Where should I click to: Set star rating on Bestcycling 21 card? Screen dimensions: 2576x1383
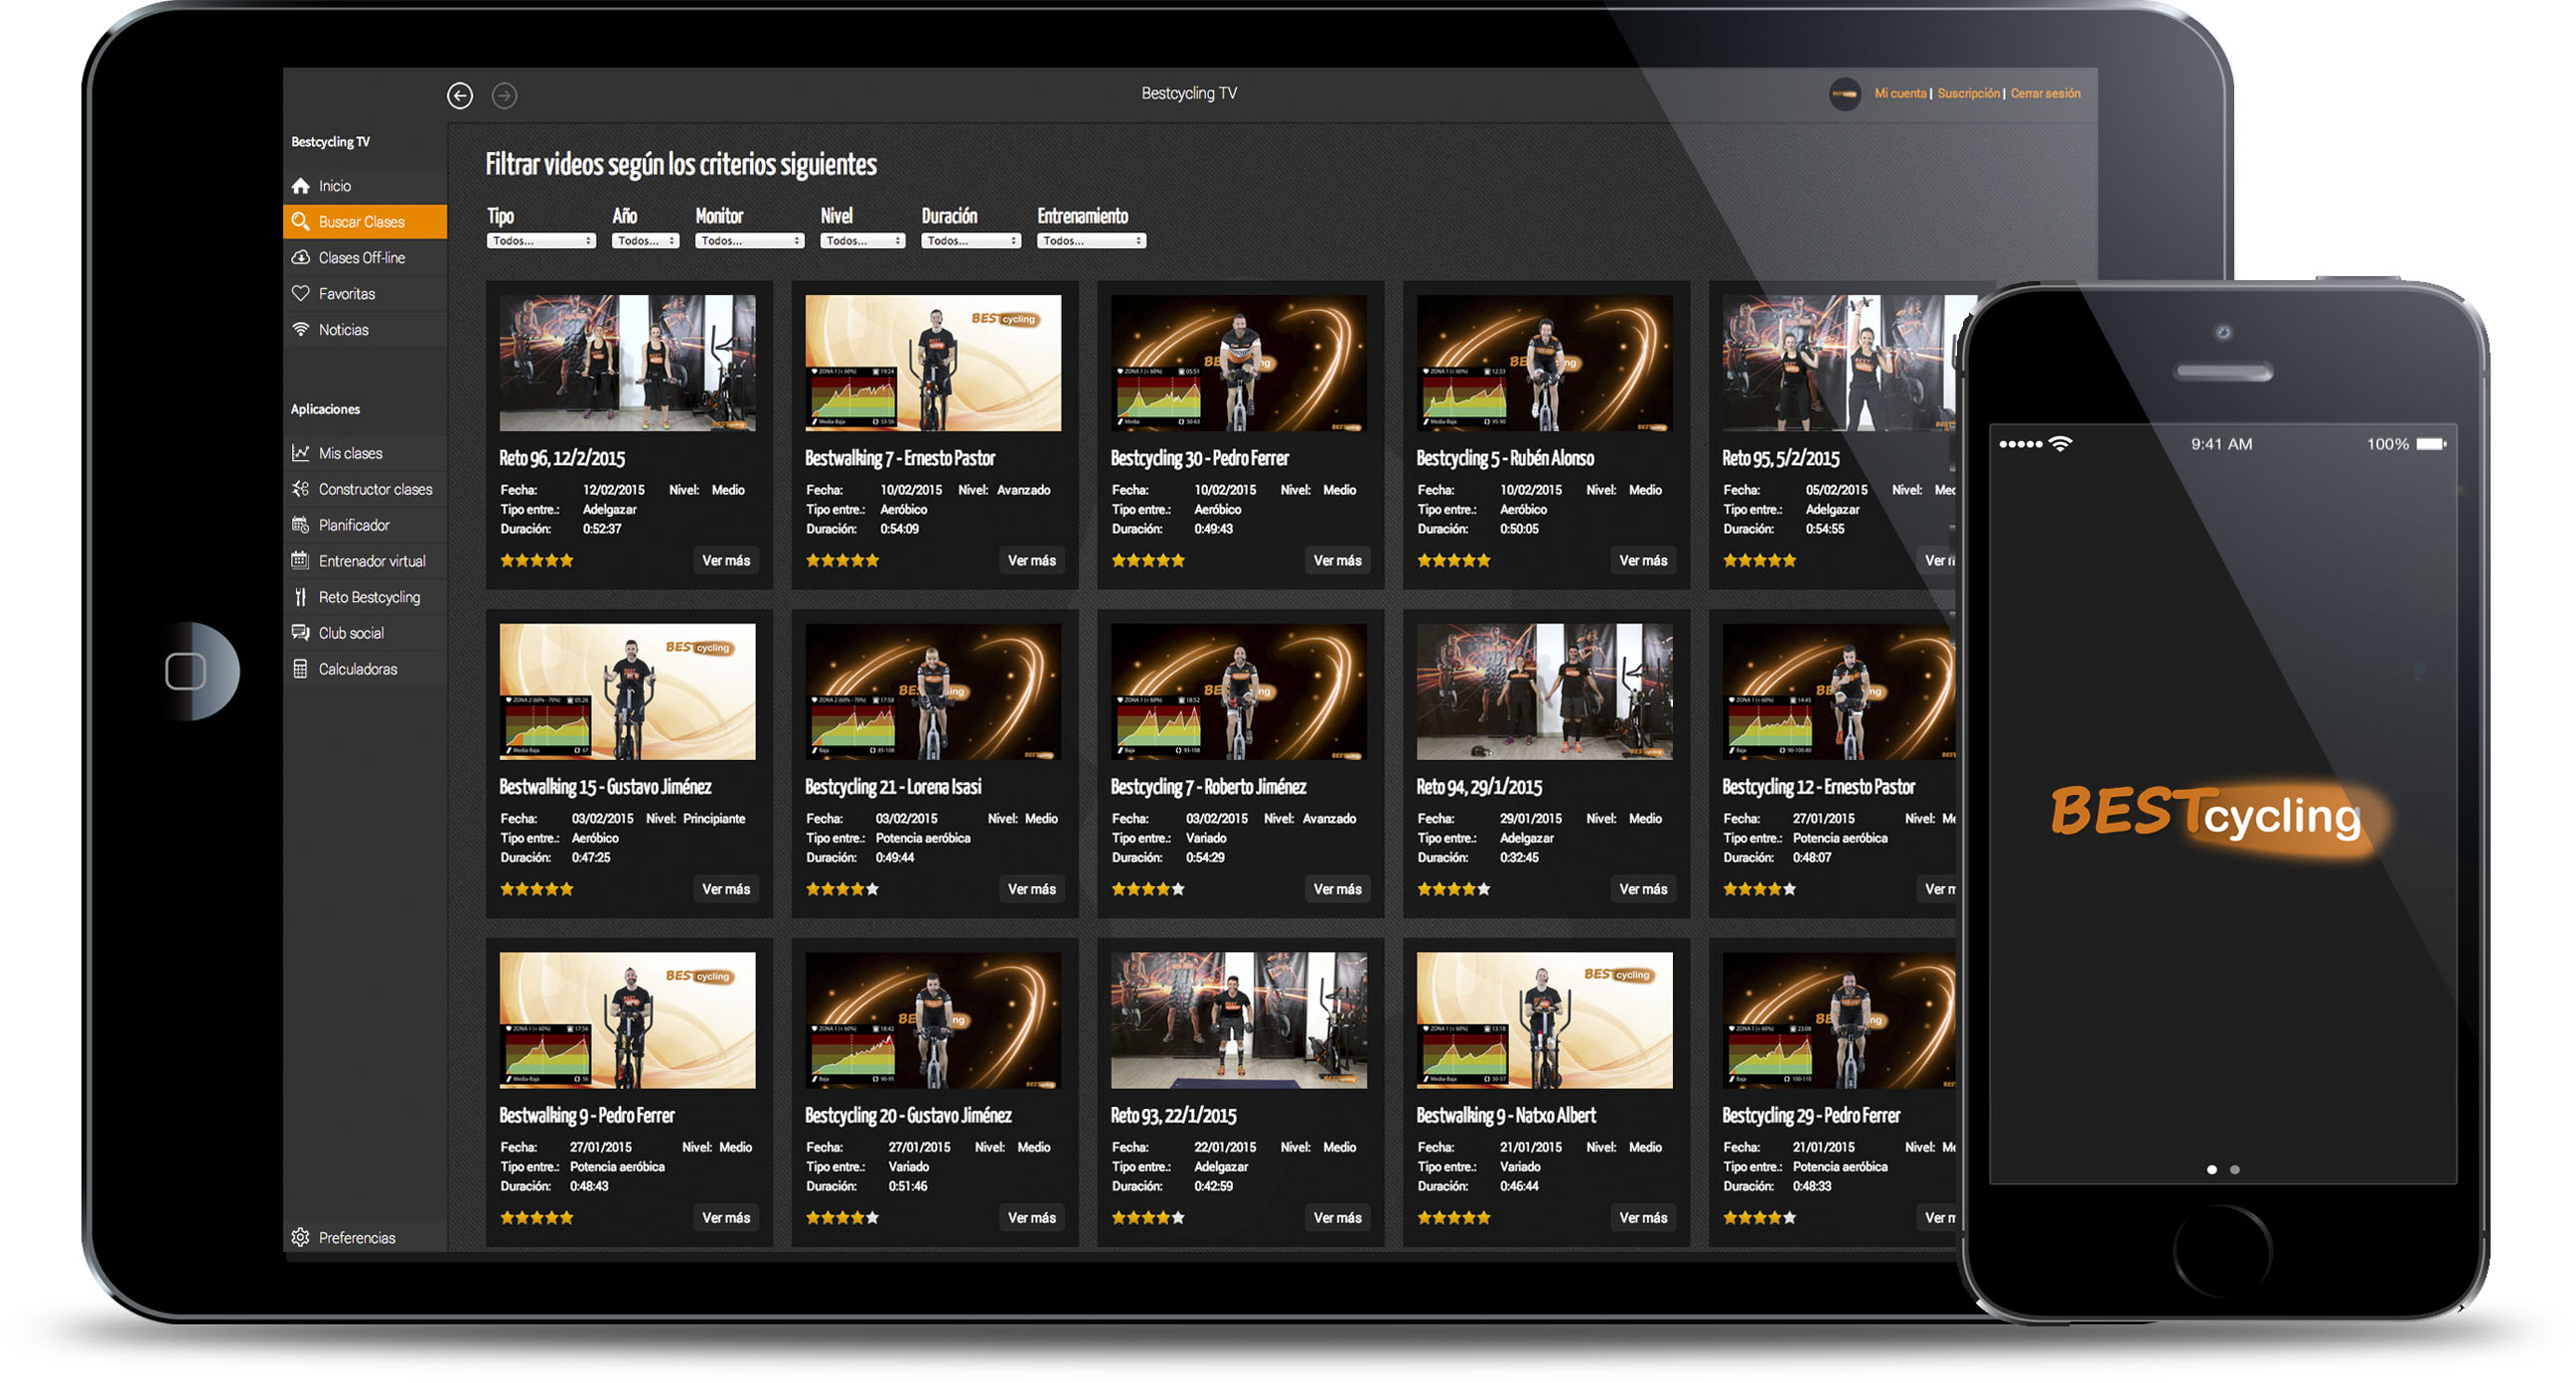[842, 889]
